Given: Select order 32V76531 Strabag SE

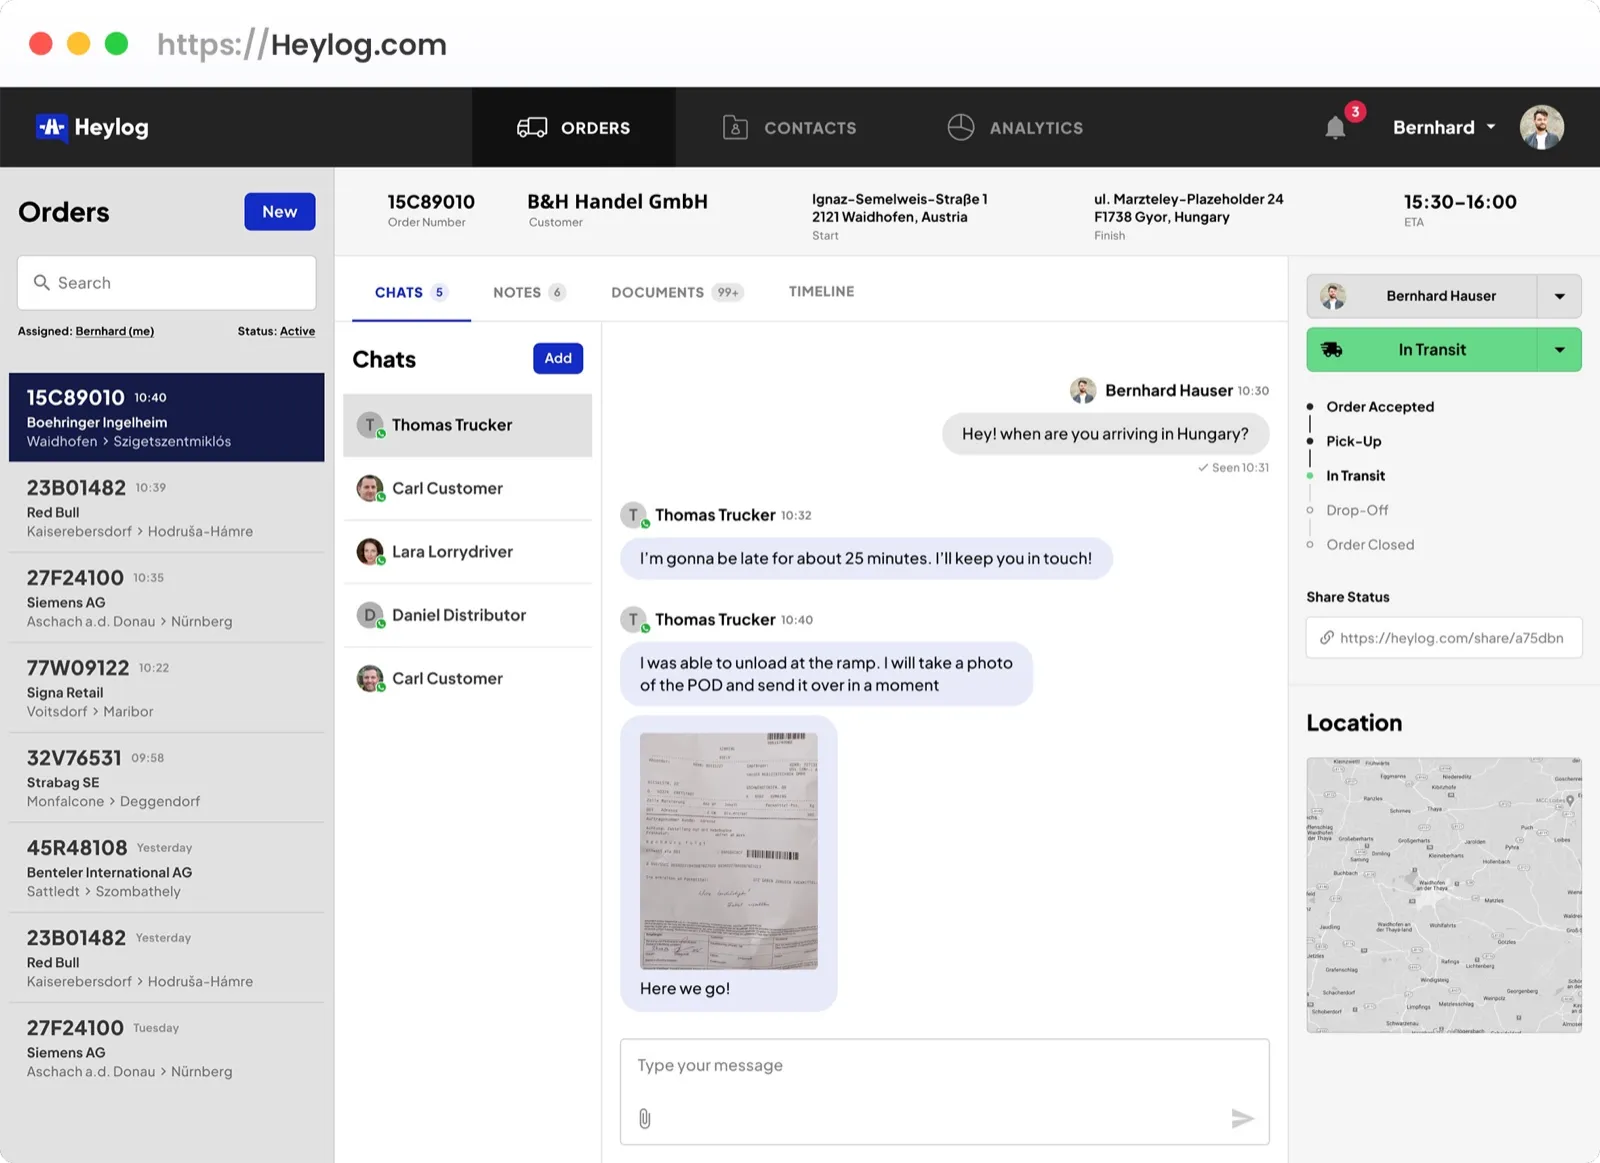Looking at the screenshot, I should pyautogui.click(x=167, y=778).
